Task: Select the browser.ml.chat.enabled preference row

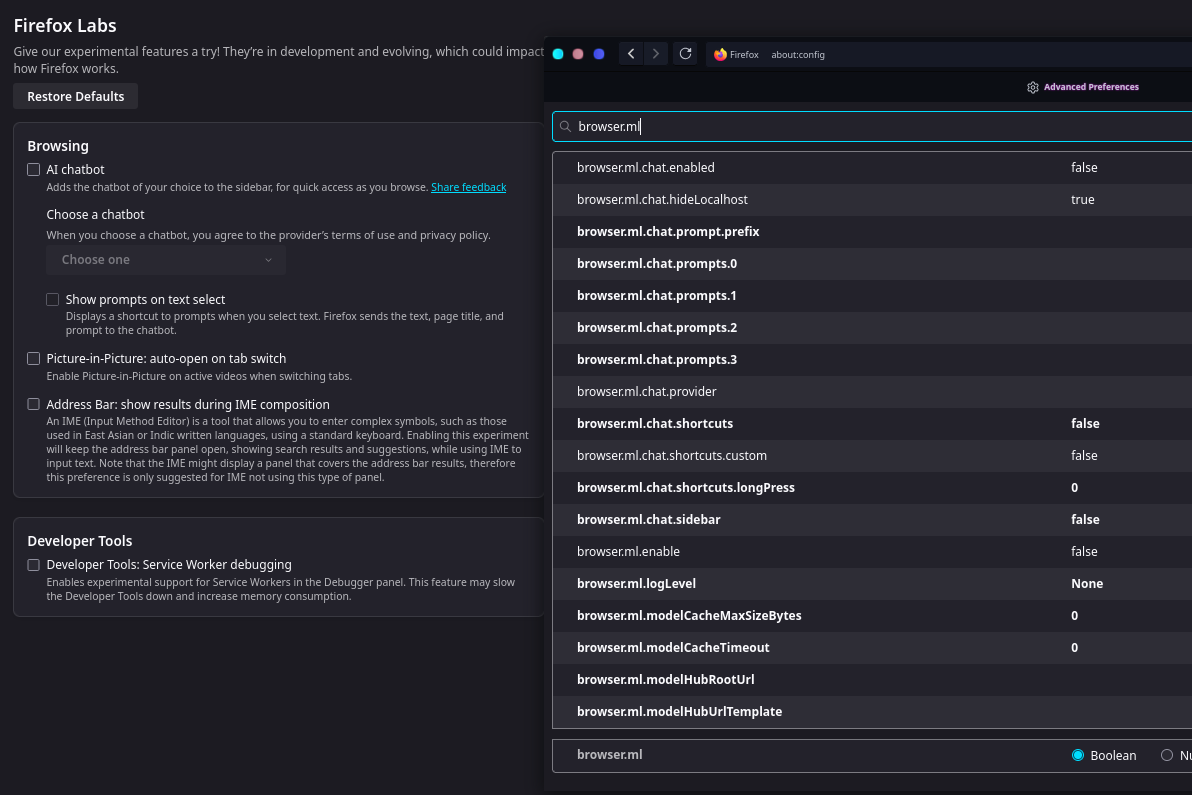Action: tap(646, 168)
